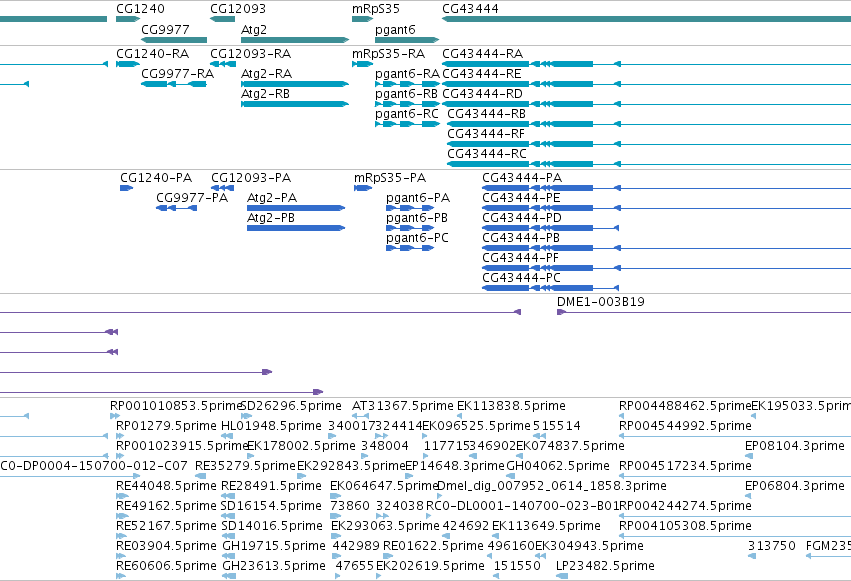This screenshot has height=581, width=851.
Task: Select EST RE35279.5prime
Action: 200,476
